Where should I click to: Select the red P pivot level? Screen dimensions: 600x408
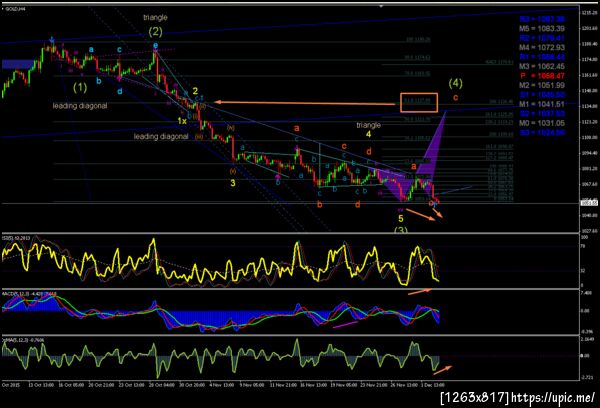click(542, 76)
